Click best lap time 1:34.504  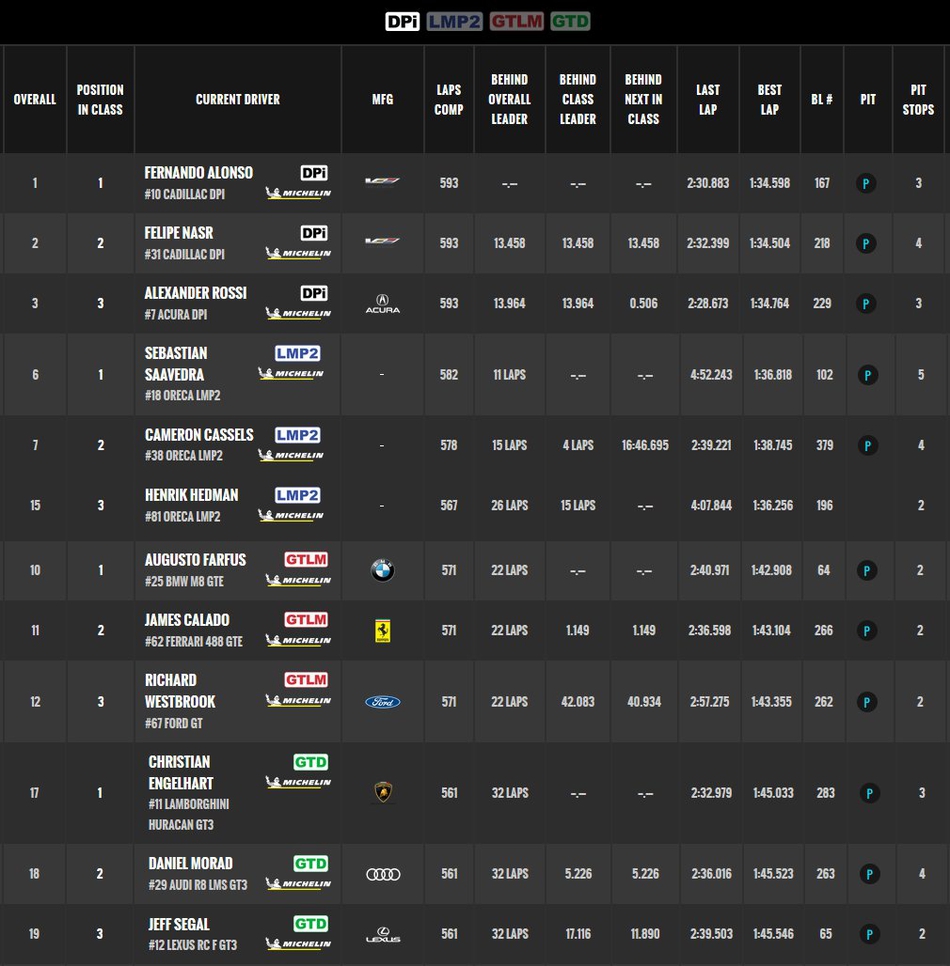point(769,243)
